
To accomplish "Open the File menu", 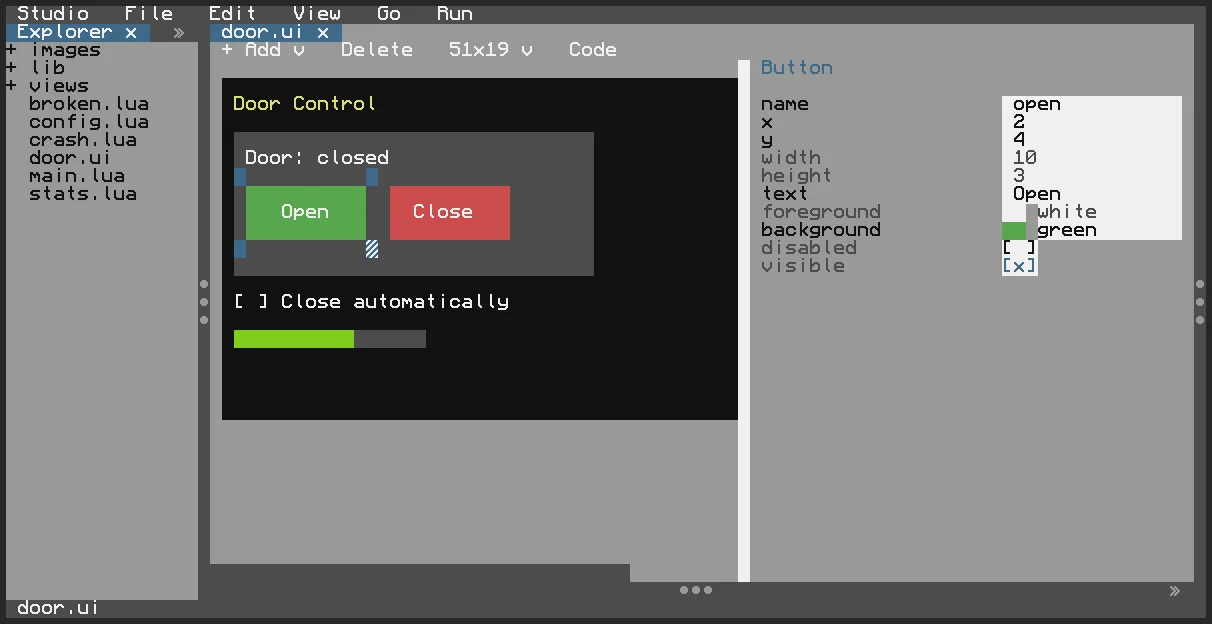I will [149, 14].
